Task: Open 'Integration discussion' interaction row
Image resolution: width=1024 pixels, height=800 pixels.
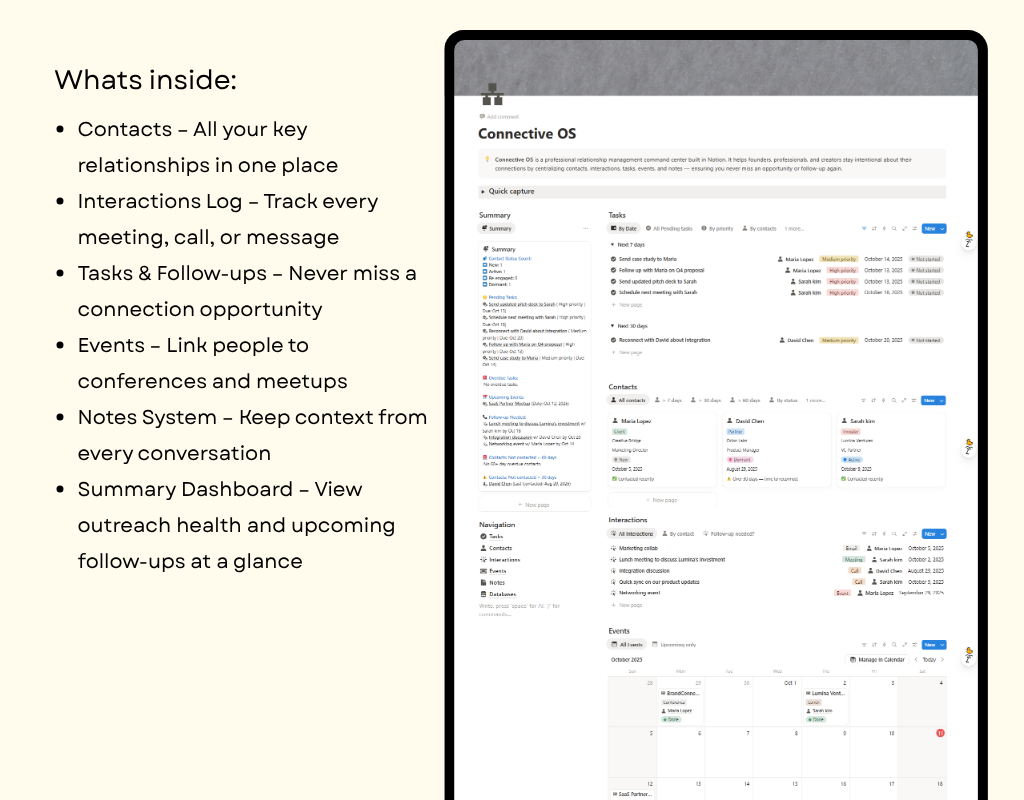Action: 777,571
